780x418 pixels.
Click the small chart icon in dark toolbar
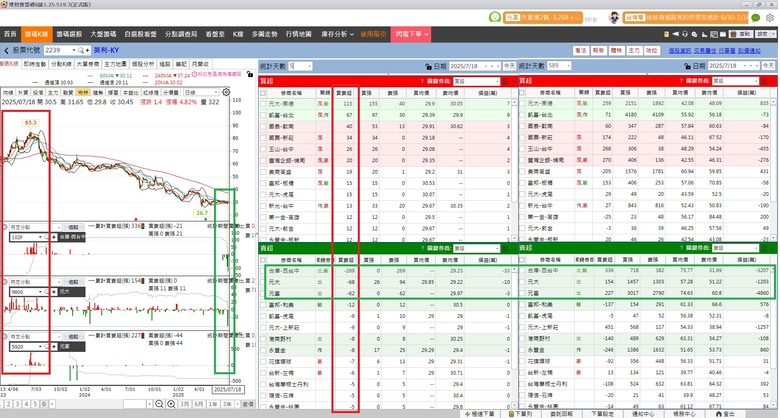click(704, 34)
